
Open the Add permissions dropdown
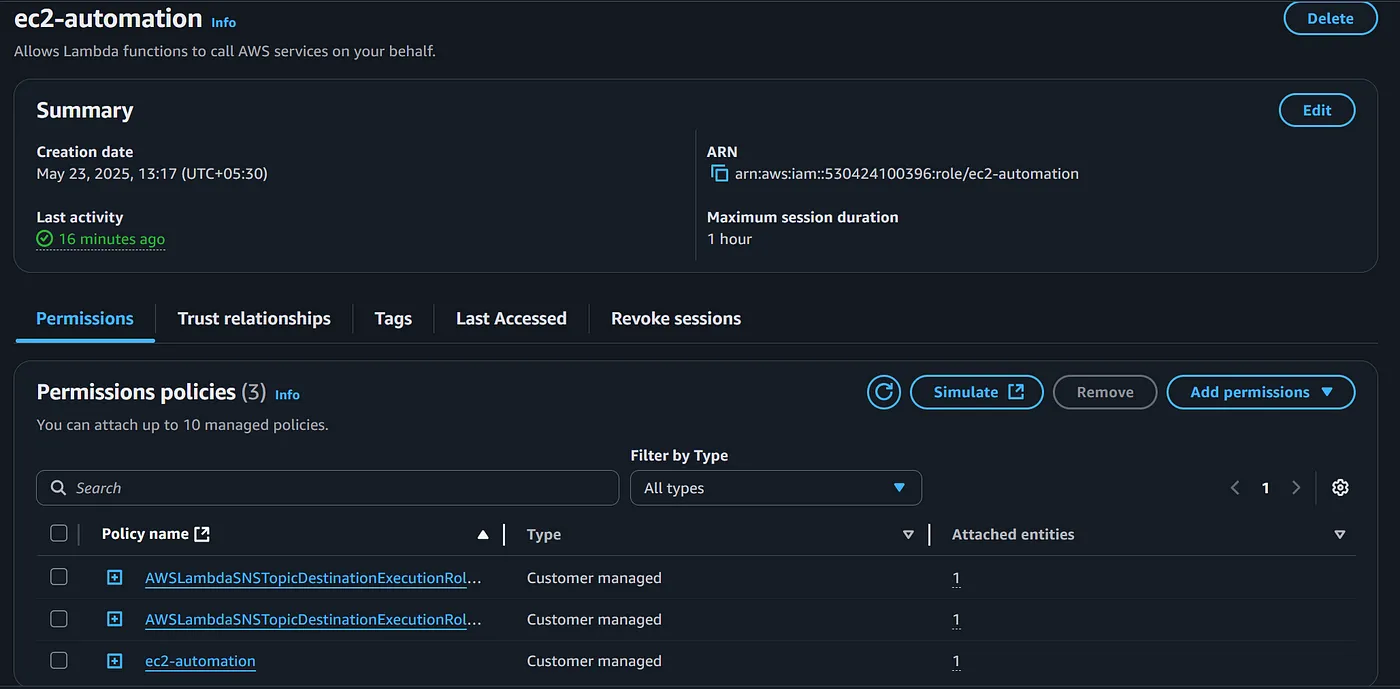(1260, 392)
